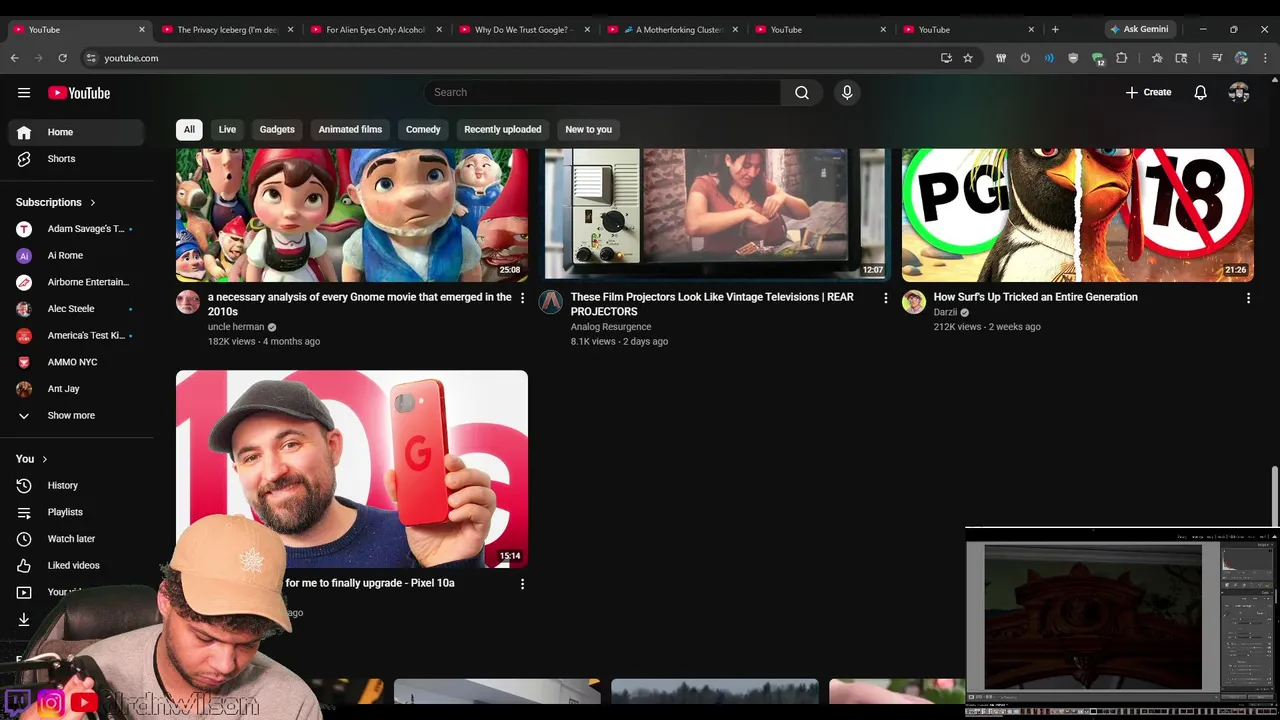Click the Create button
Image resolution: width=1280 pixels, height=720 pixels.
(x=1148, y=92)
